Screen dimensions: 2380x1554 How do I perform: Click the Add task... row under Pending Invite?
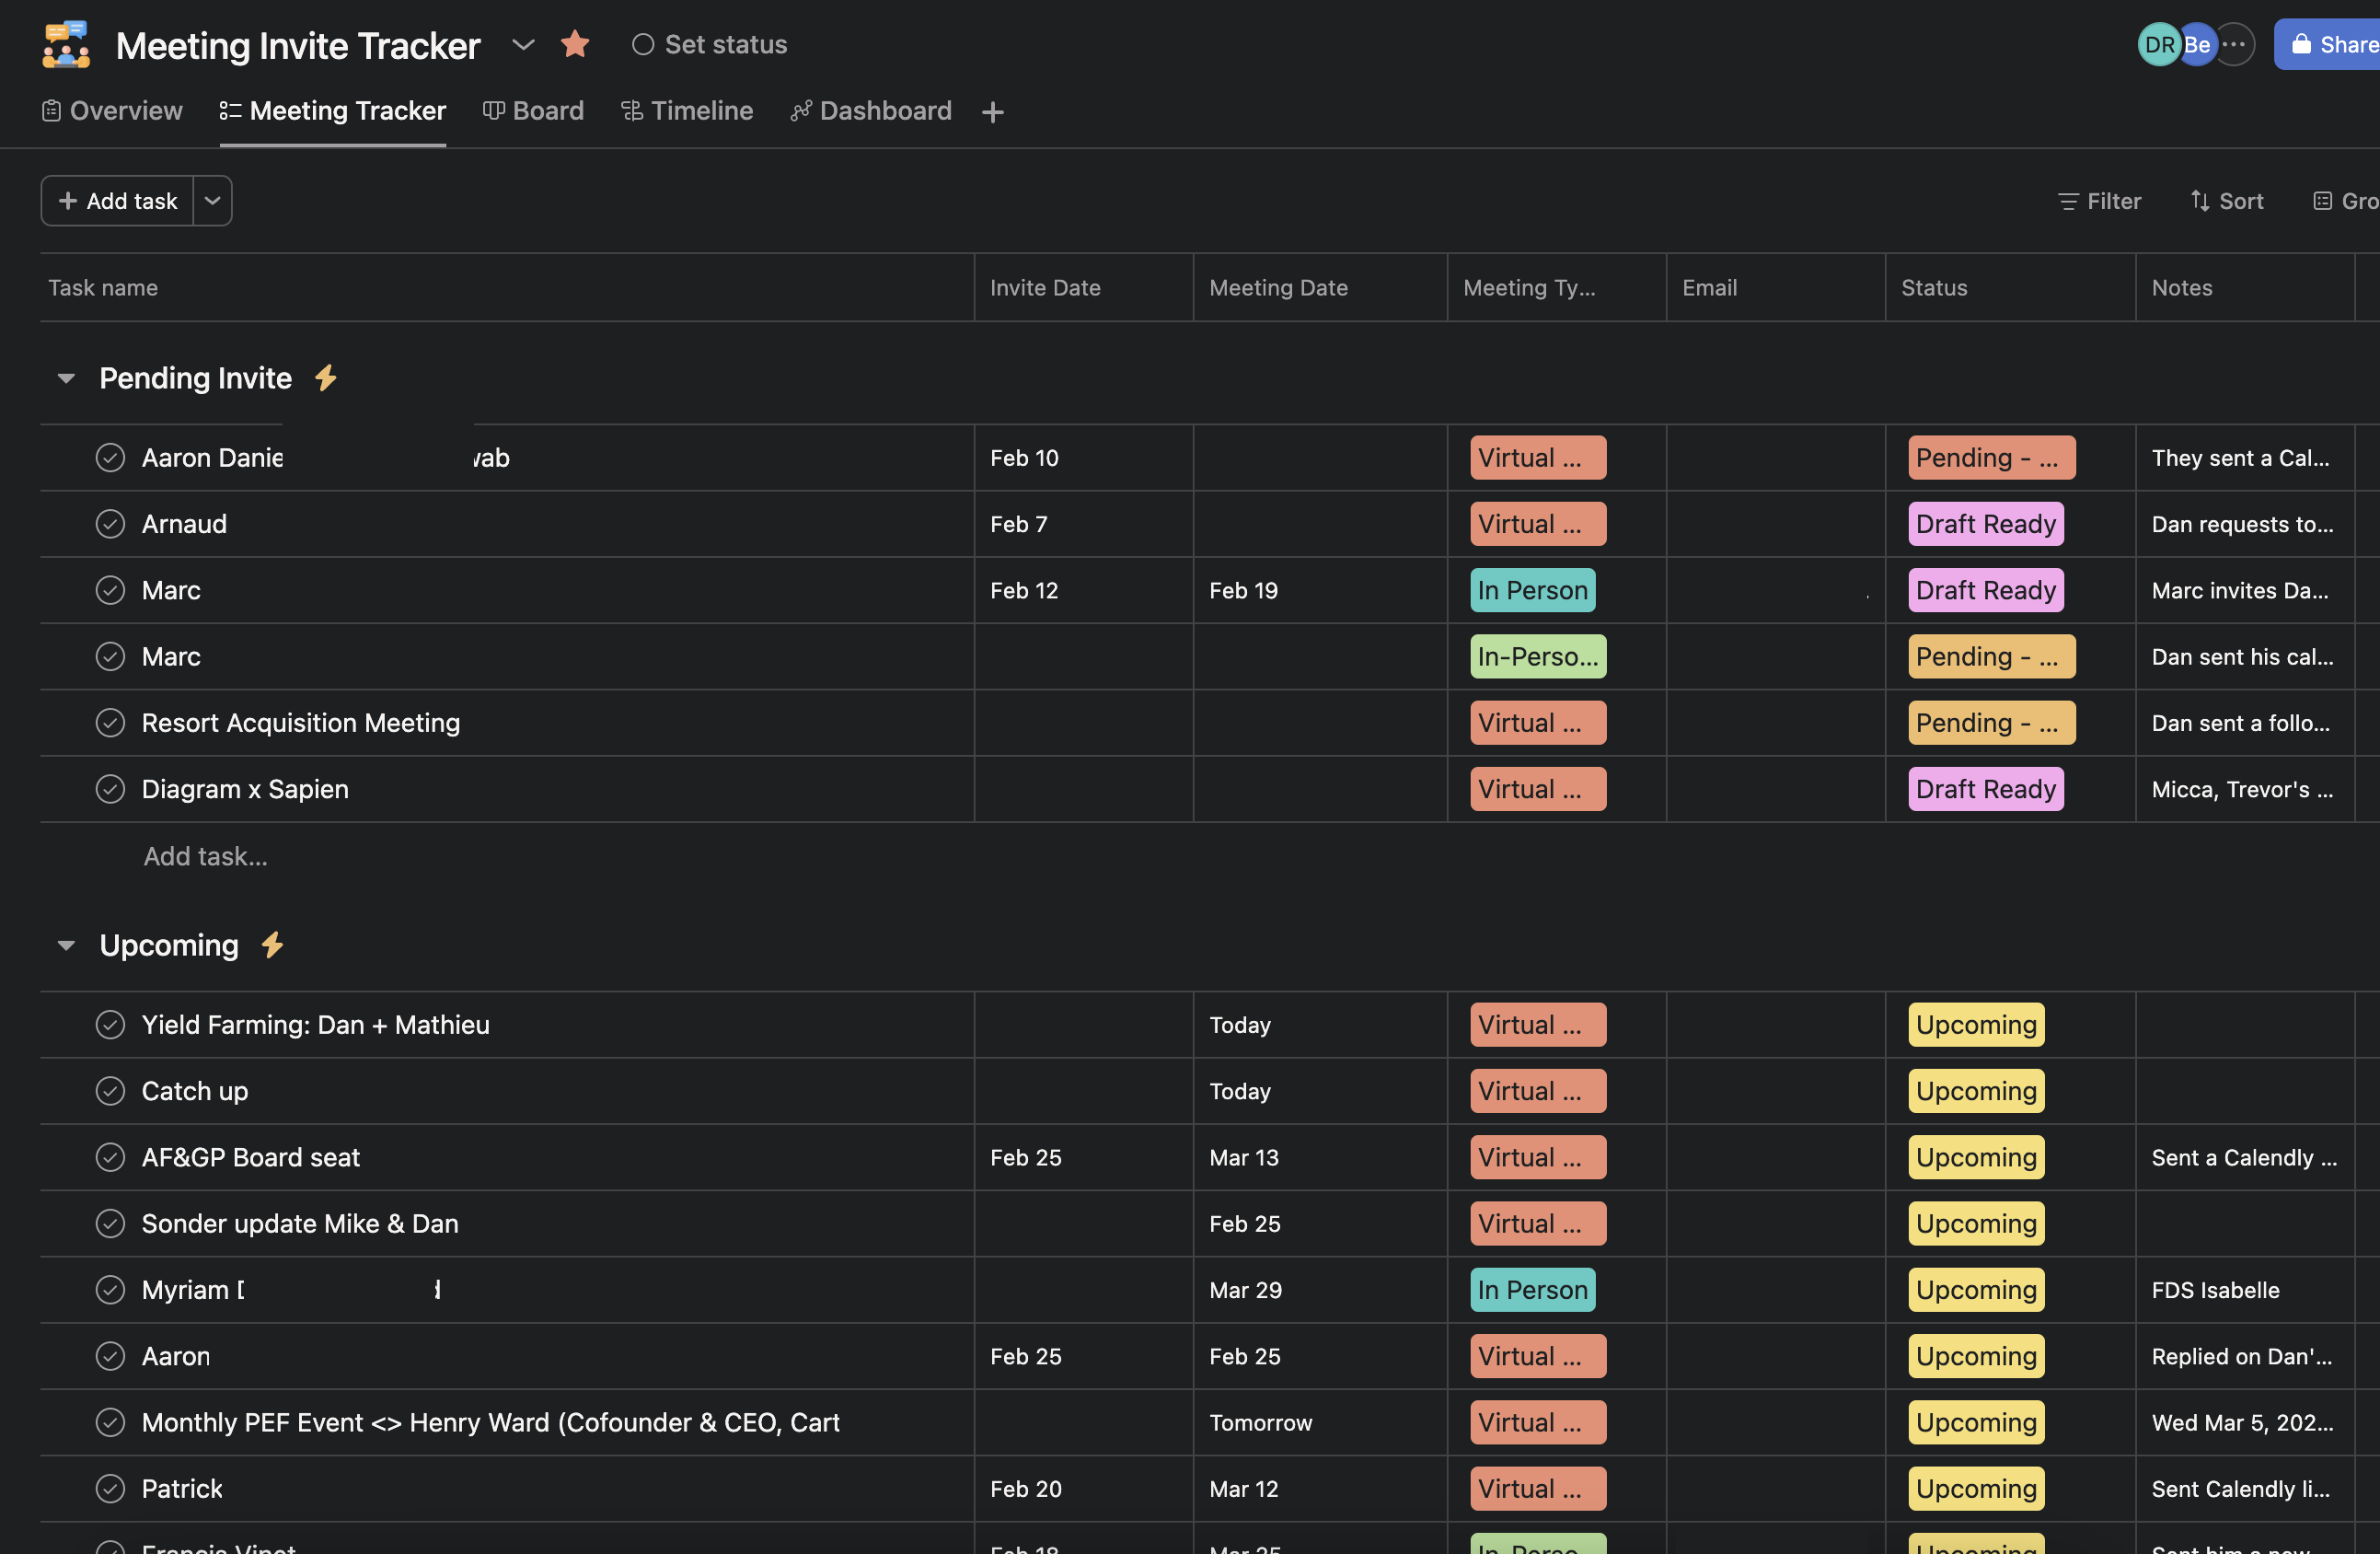pyautogui.click(x=205, y=856)
